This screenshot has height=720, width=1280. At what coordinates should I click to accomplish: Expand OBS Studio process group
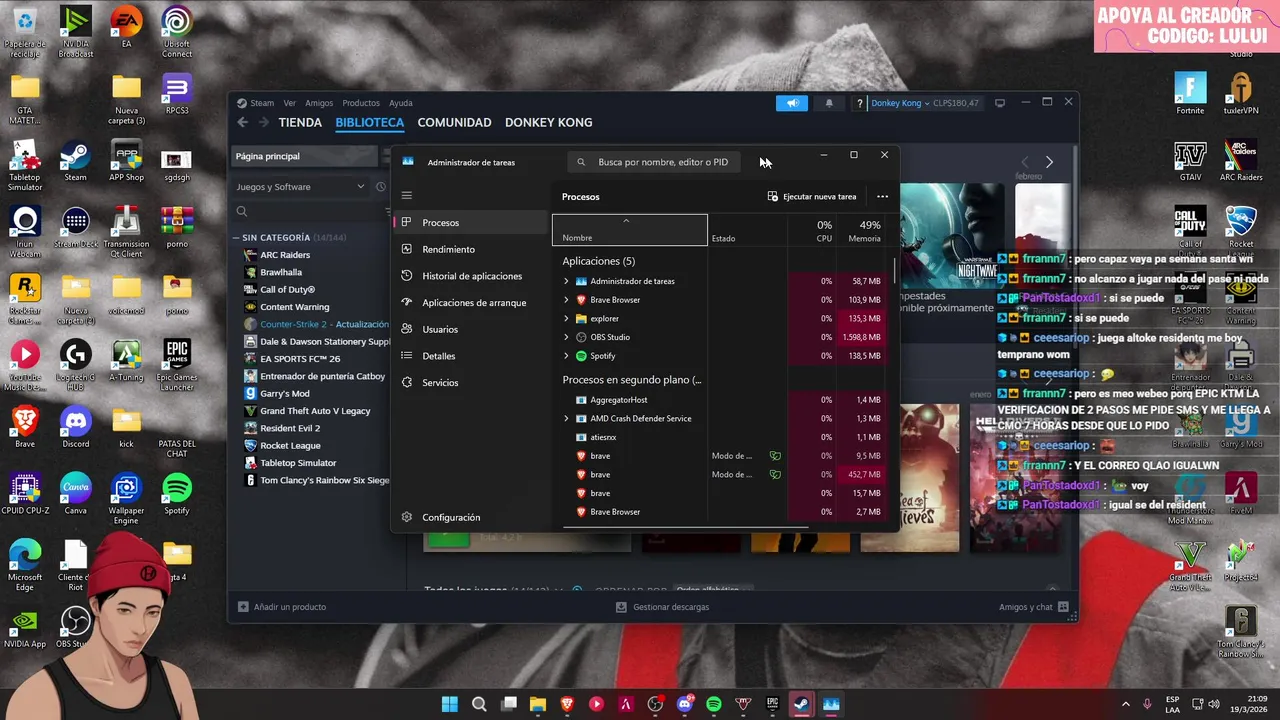(x=566, y=337)
